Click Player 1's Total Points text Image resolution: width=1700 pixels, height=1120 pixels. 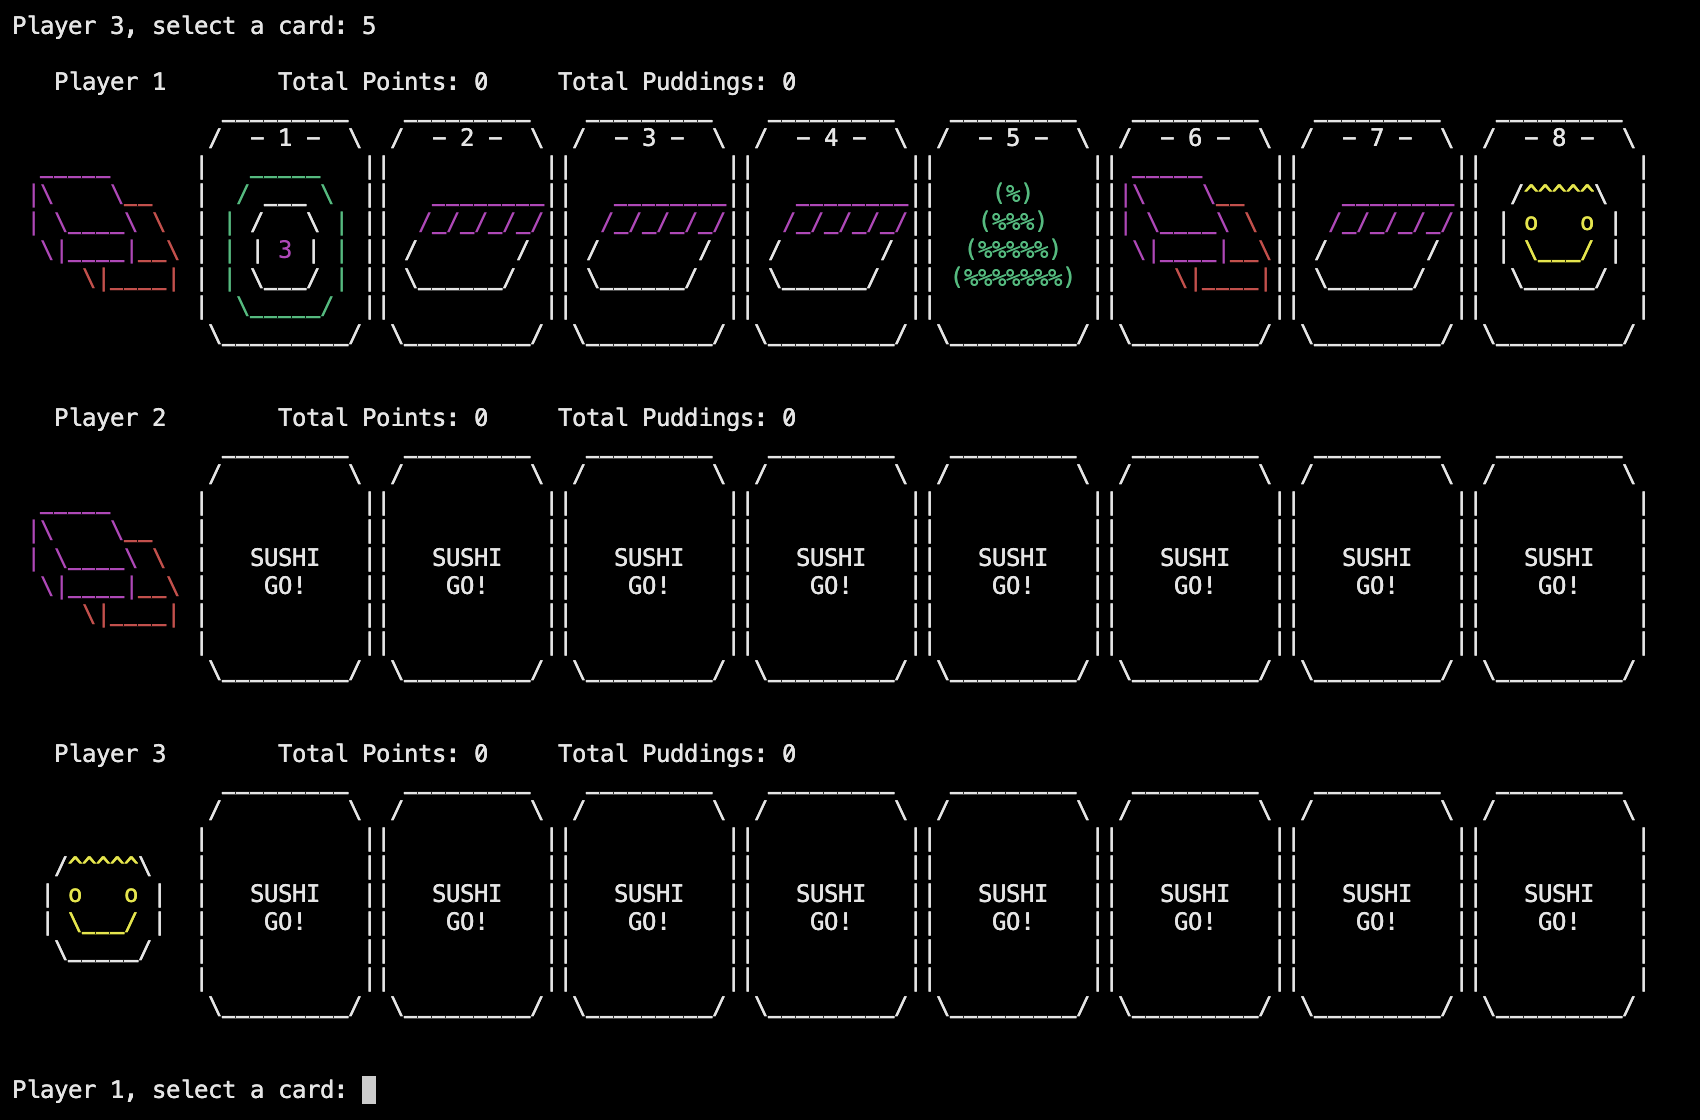pos(383,82)
